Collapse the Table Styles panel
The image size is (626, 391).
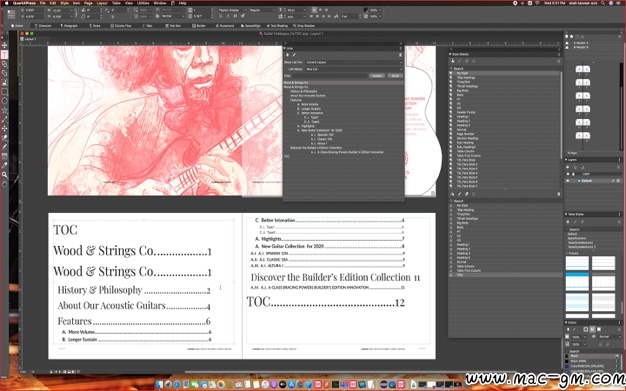pyautogui.click(x=567, y=214)
